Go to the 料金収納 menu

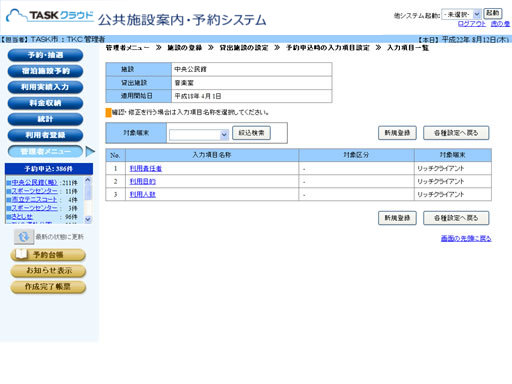(x=45, y=103)
